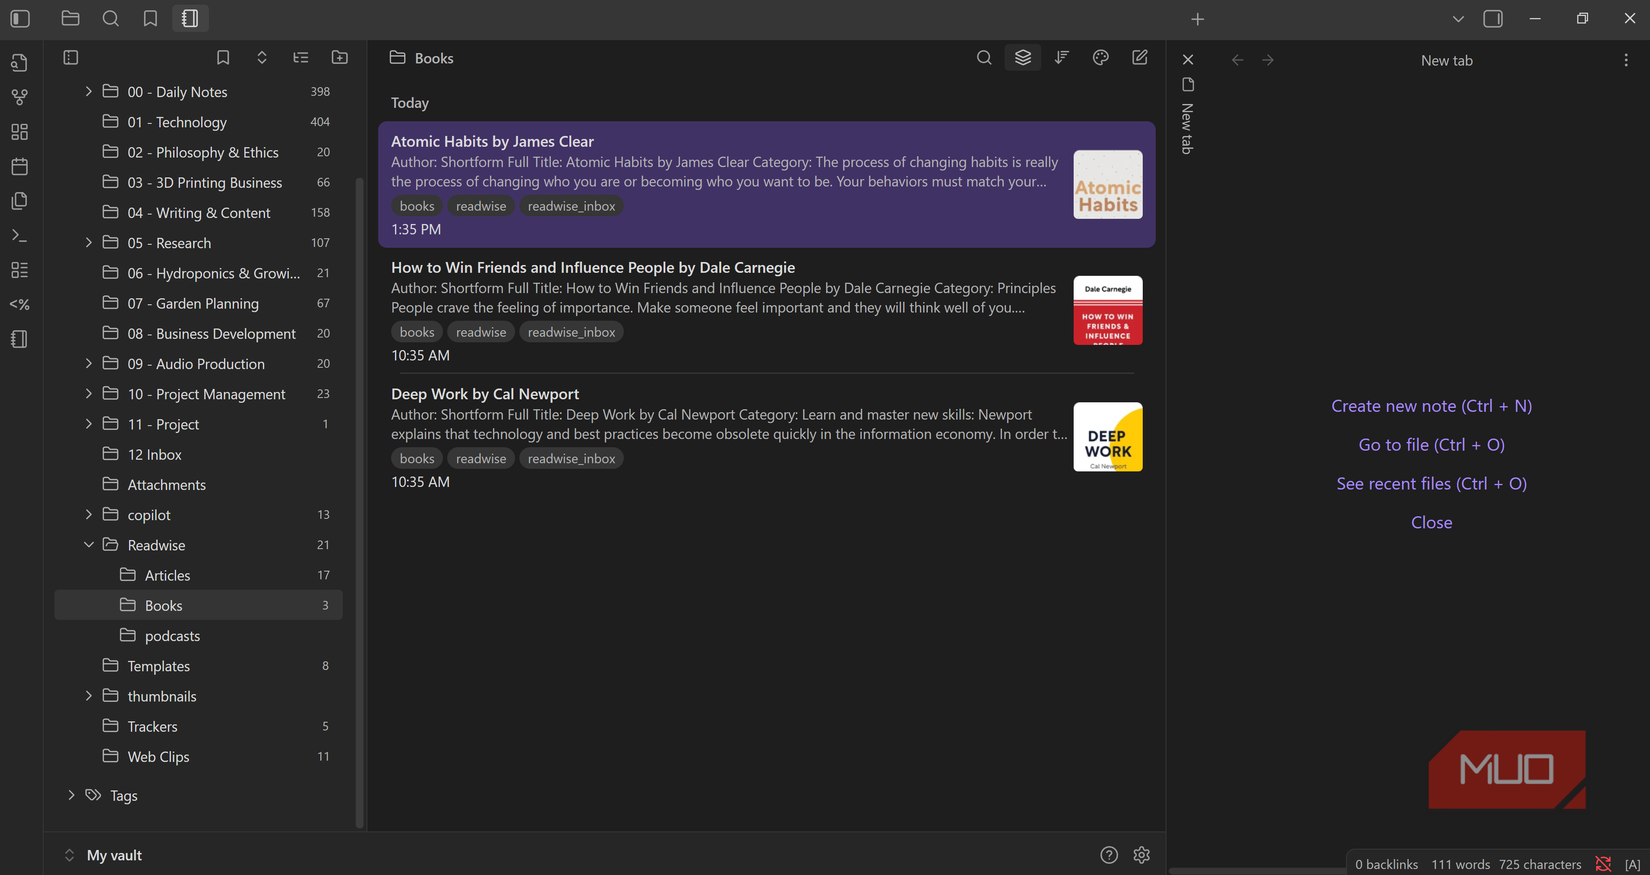Open help icon in the bottom bar
Viewport: 1650px width, 875px height.
tap(1109, 855)
